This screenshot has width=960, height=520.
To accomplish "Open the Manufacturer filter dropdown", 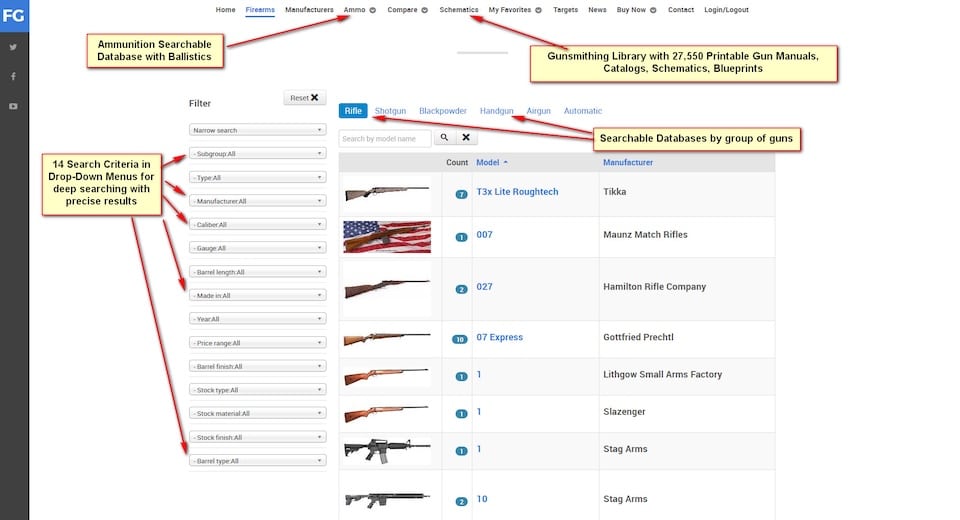I will tap(257, 201).
